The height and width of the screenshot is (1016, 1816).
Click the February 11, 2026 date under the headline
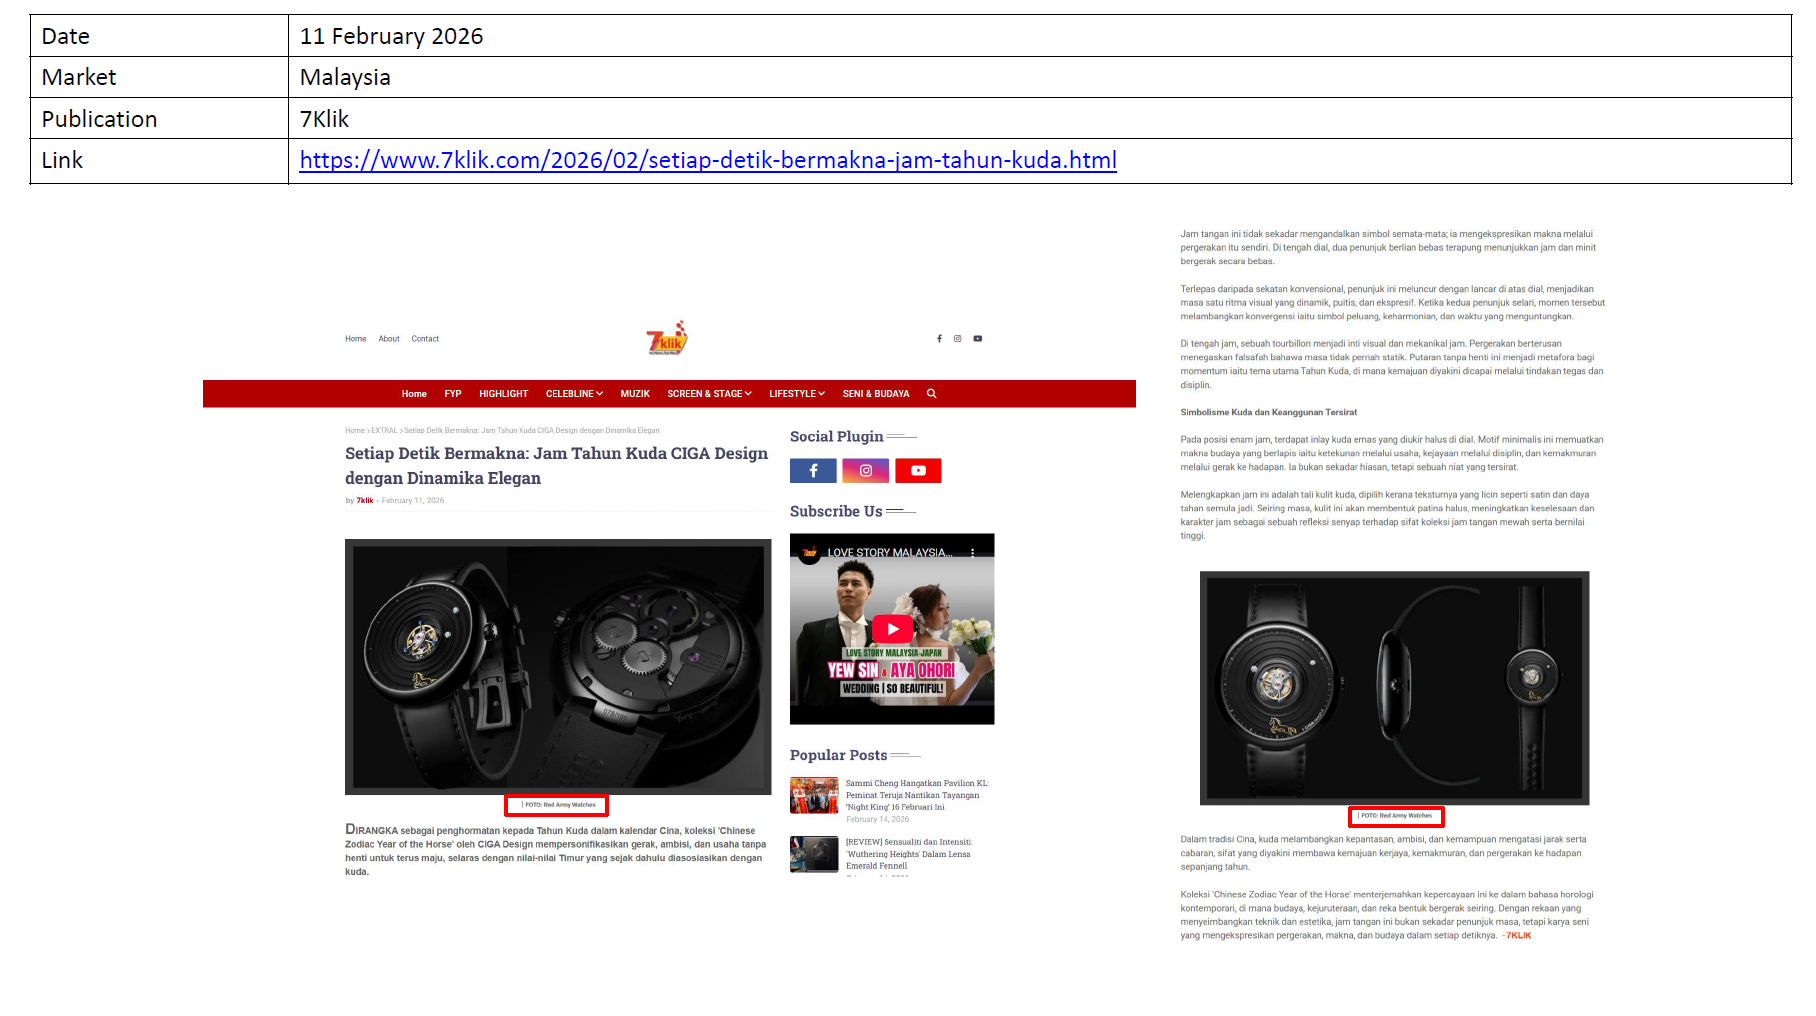413,501
